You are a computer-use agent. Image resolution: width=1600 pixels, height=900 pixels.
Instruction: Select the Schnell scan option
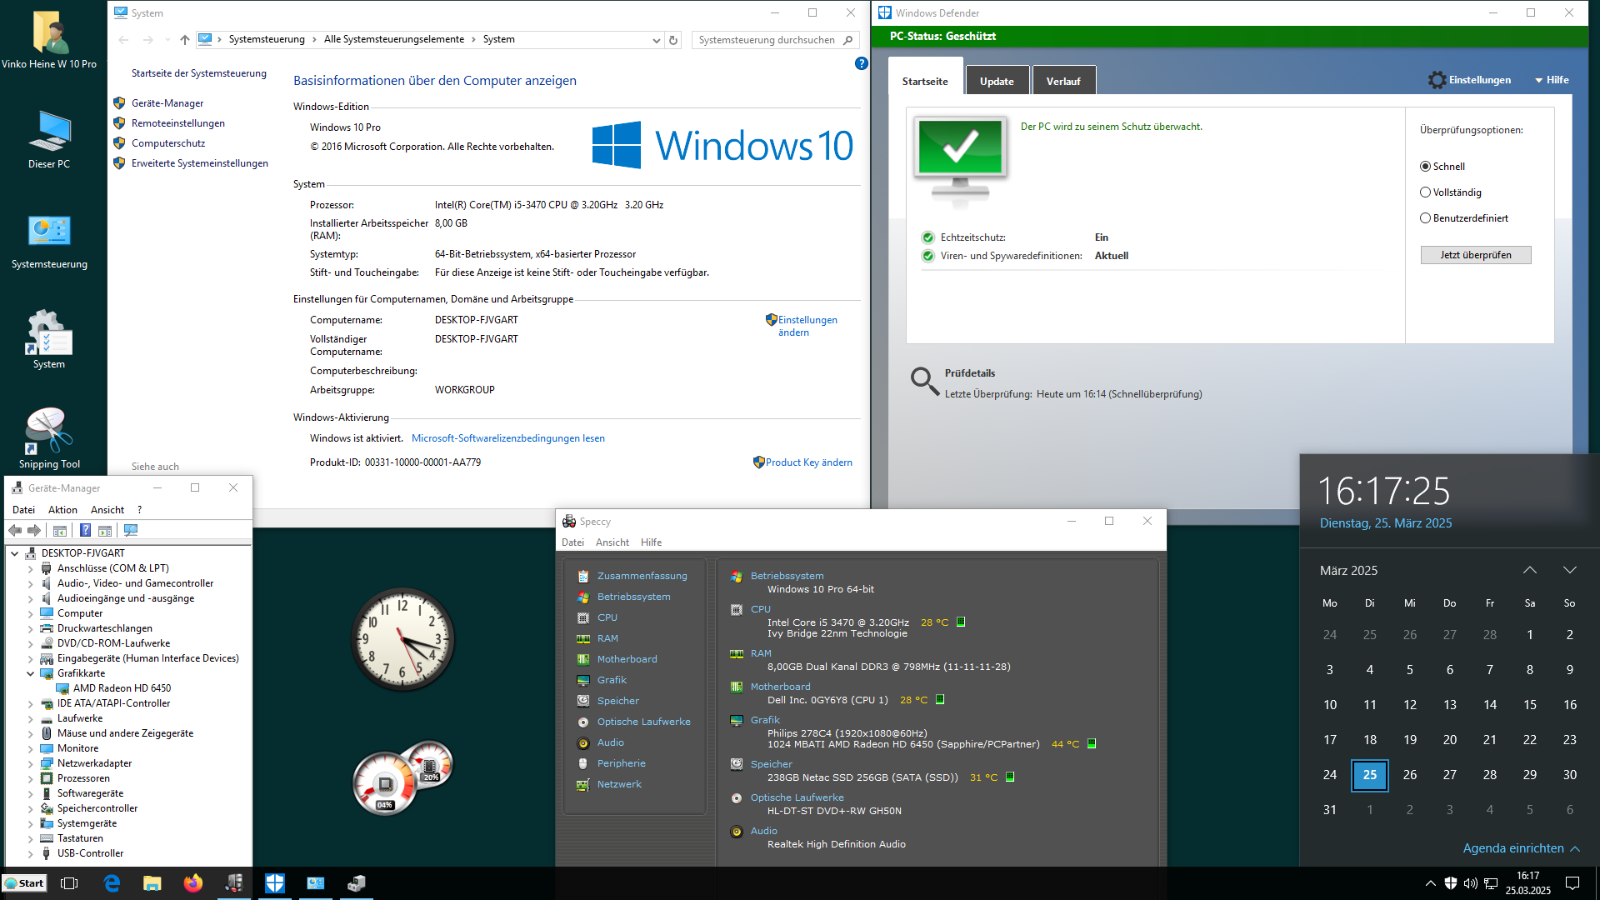click(1425, 167)
